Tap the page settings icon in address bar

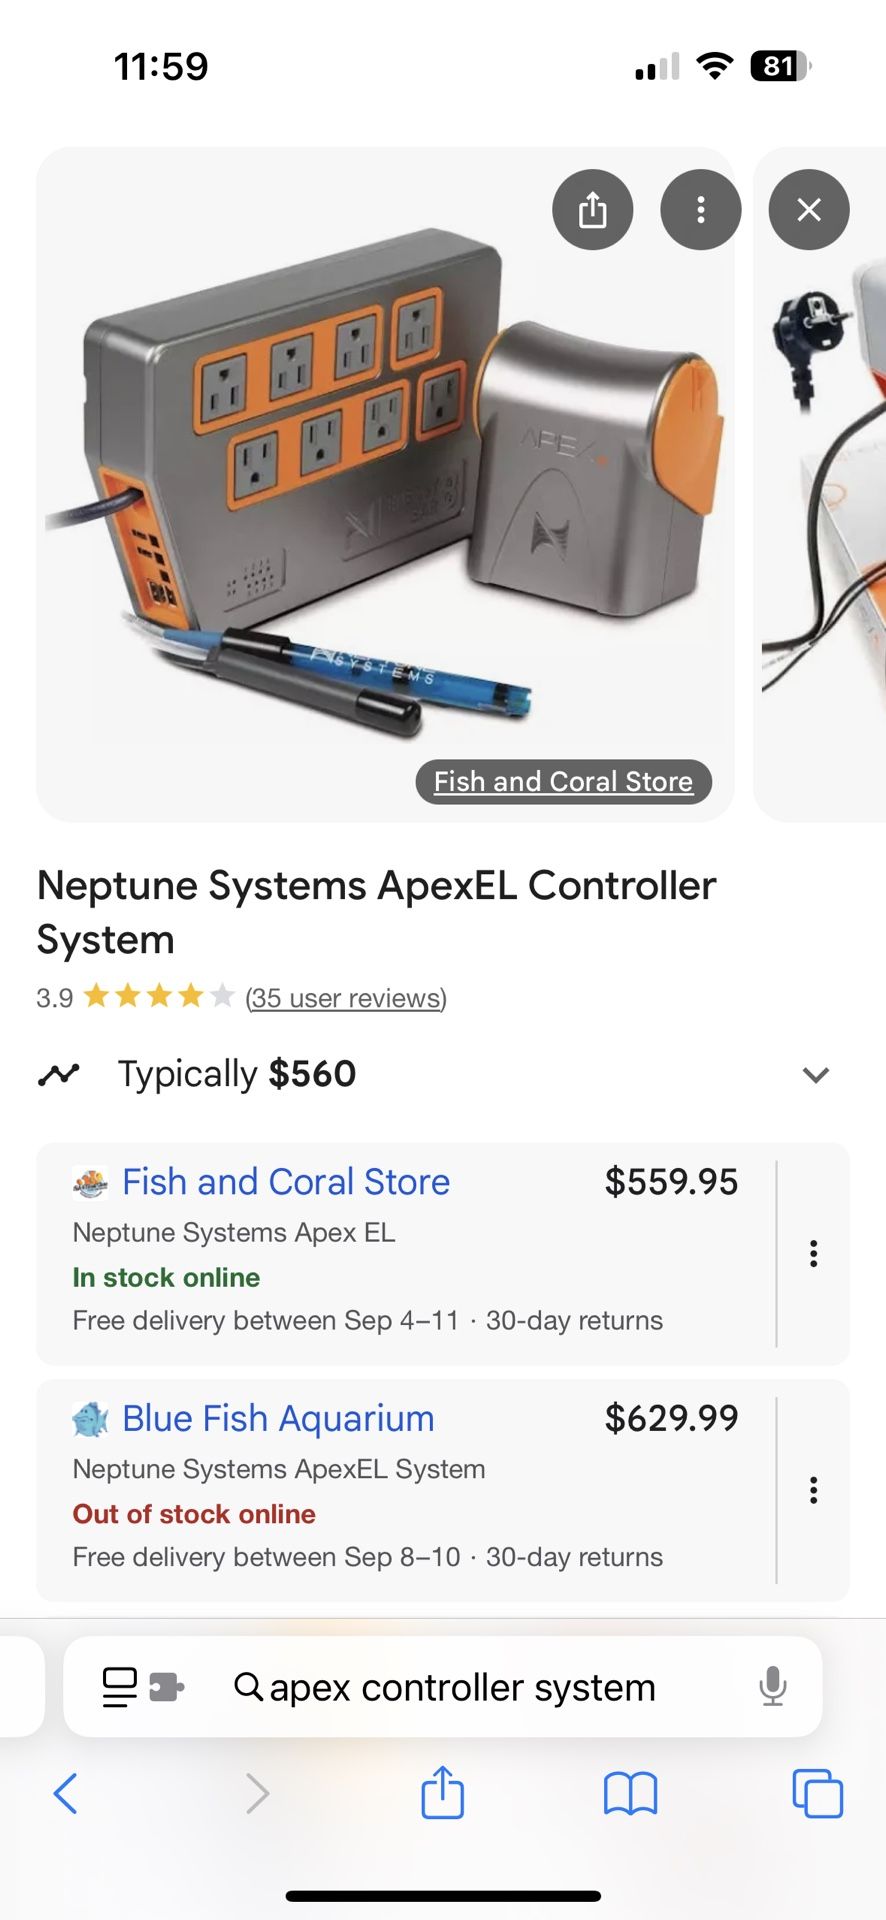tap(119, 1687)
